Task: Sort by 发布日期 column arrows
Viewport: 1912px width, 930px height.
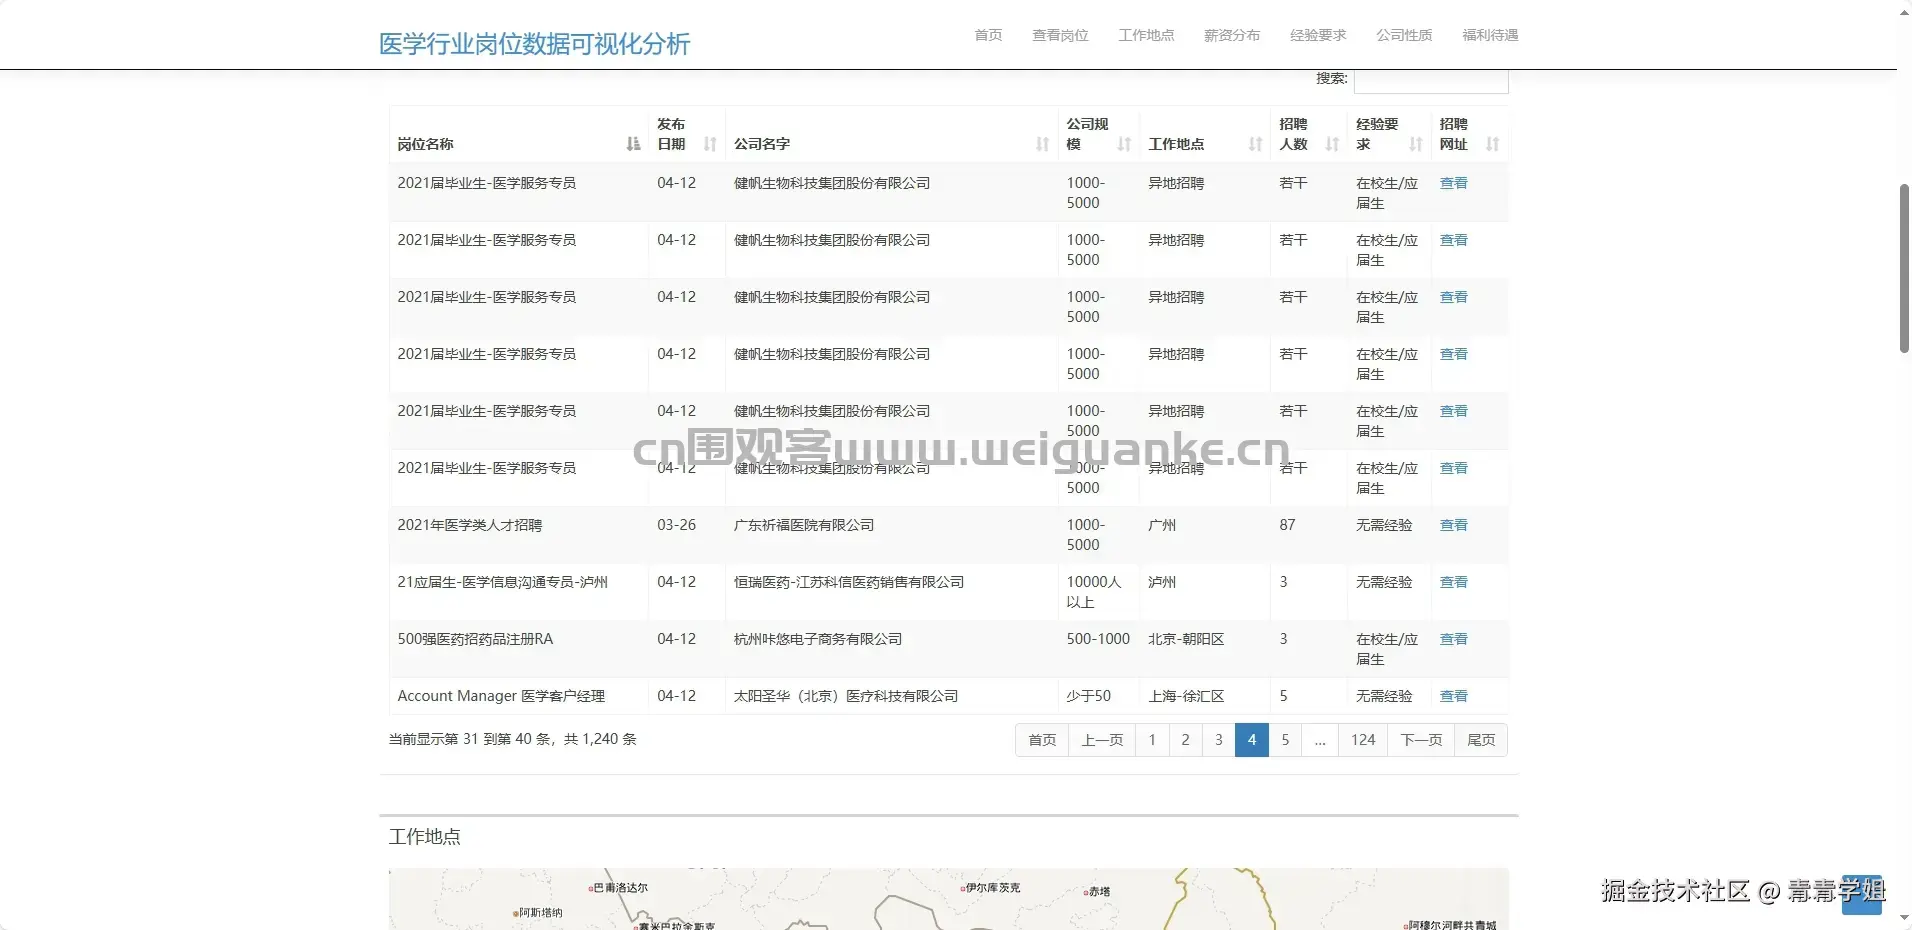Action: (x=710, y=144)
